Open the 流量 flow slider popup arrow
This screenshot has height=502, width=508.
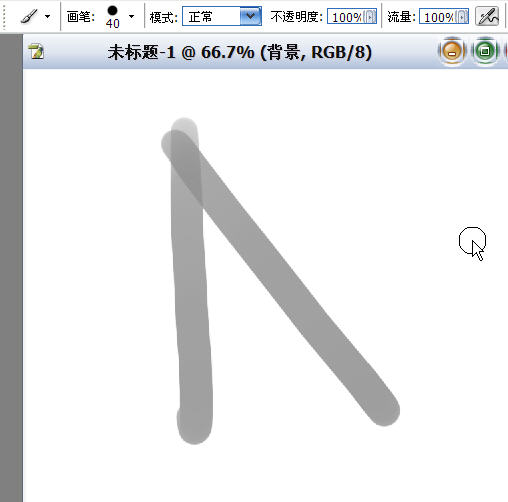[x=462, y=17]
